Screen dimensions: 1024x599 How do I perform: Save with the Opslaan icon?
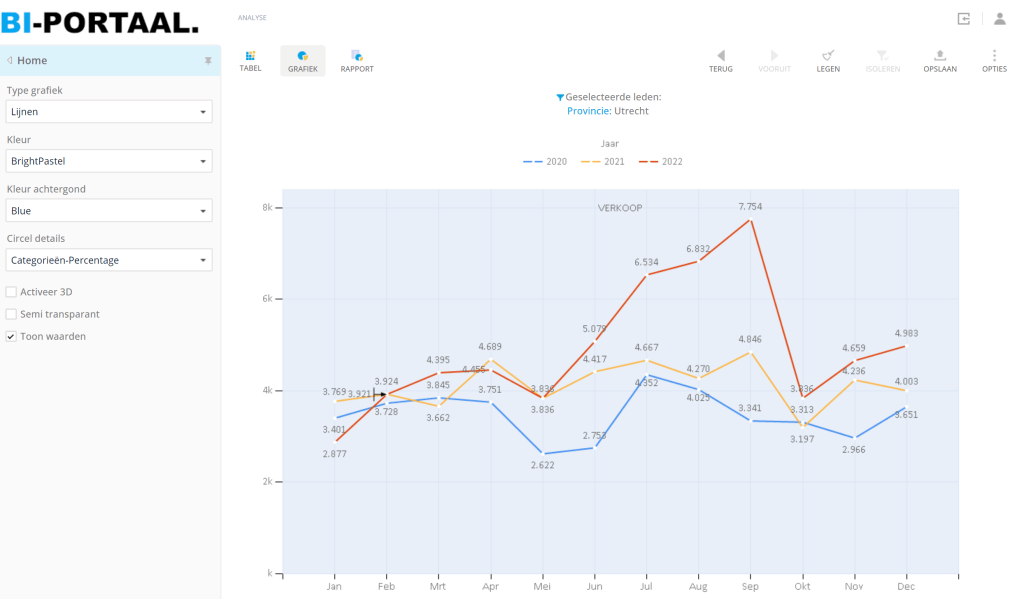[940, 56]
